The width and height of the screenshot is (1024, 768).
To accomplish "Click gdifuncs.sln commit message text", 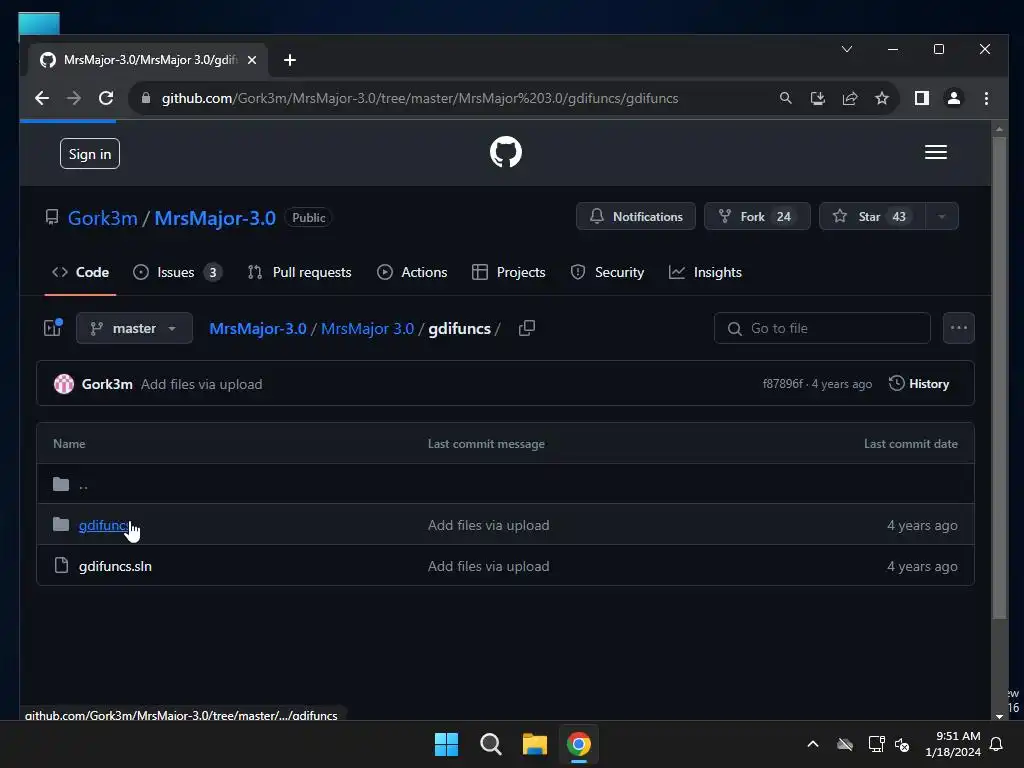I will click(x=488, y=566).
